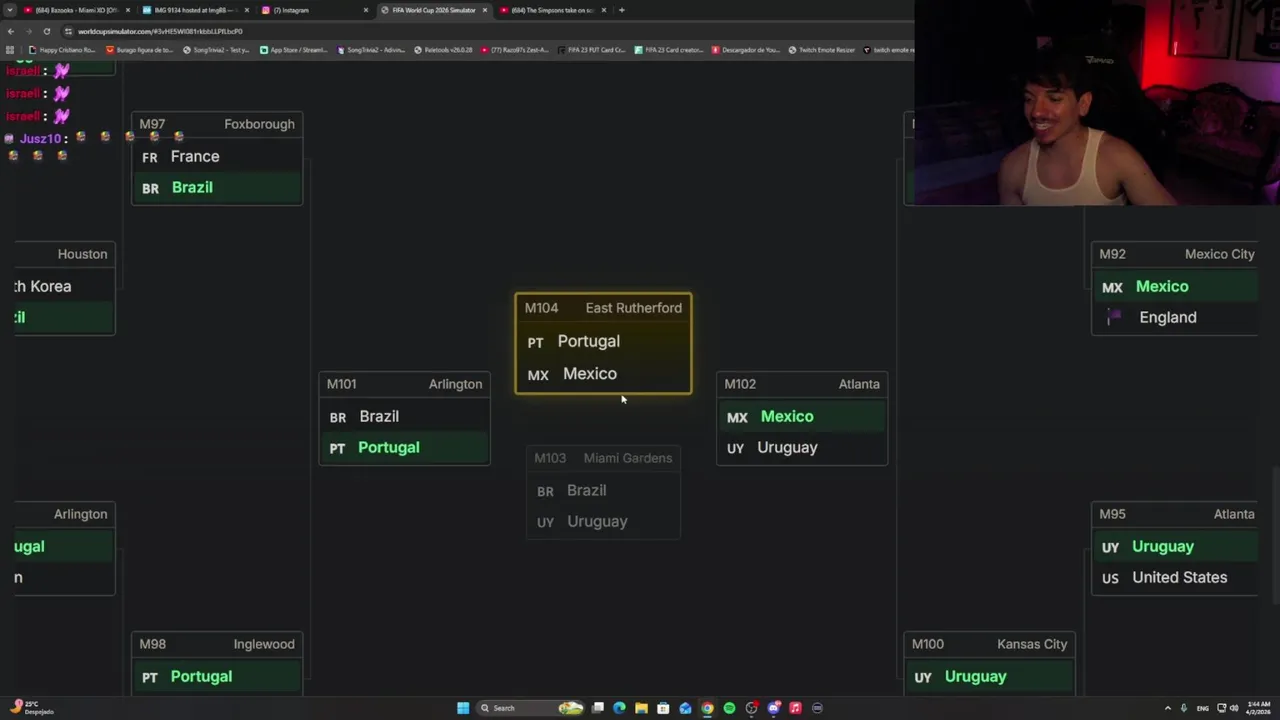
Task: Open File Explorer from taskbar
Action: click(x=641, y=708)
